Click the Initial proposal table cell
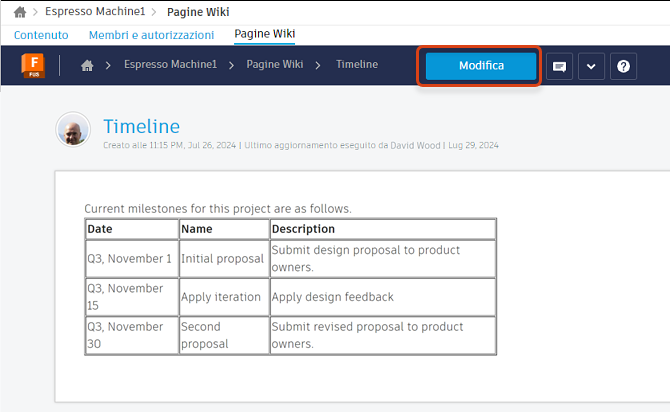This screenshot has width=670, height=412. 222,259
